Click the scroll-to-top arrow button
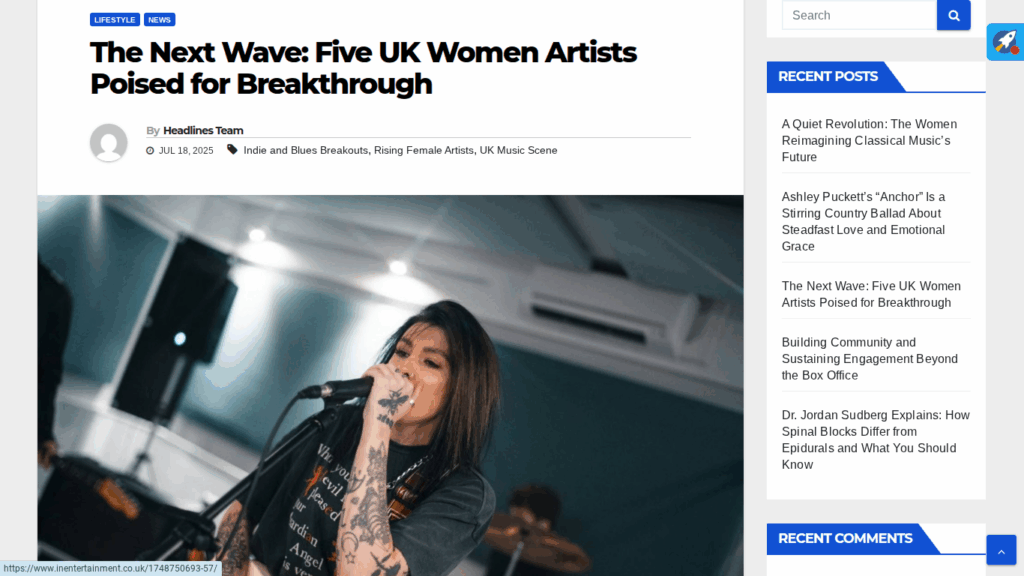 [x=1001, y=550]
